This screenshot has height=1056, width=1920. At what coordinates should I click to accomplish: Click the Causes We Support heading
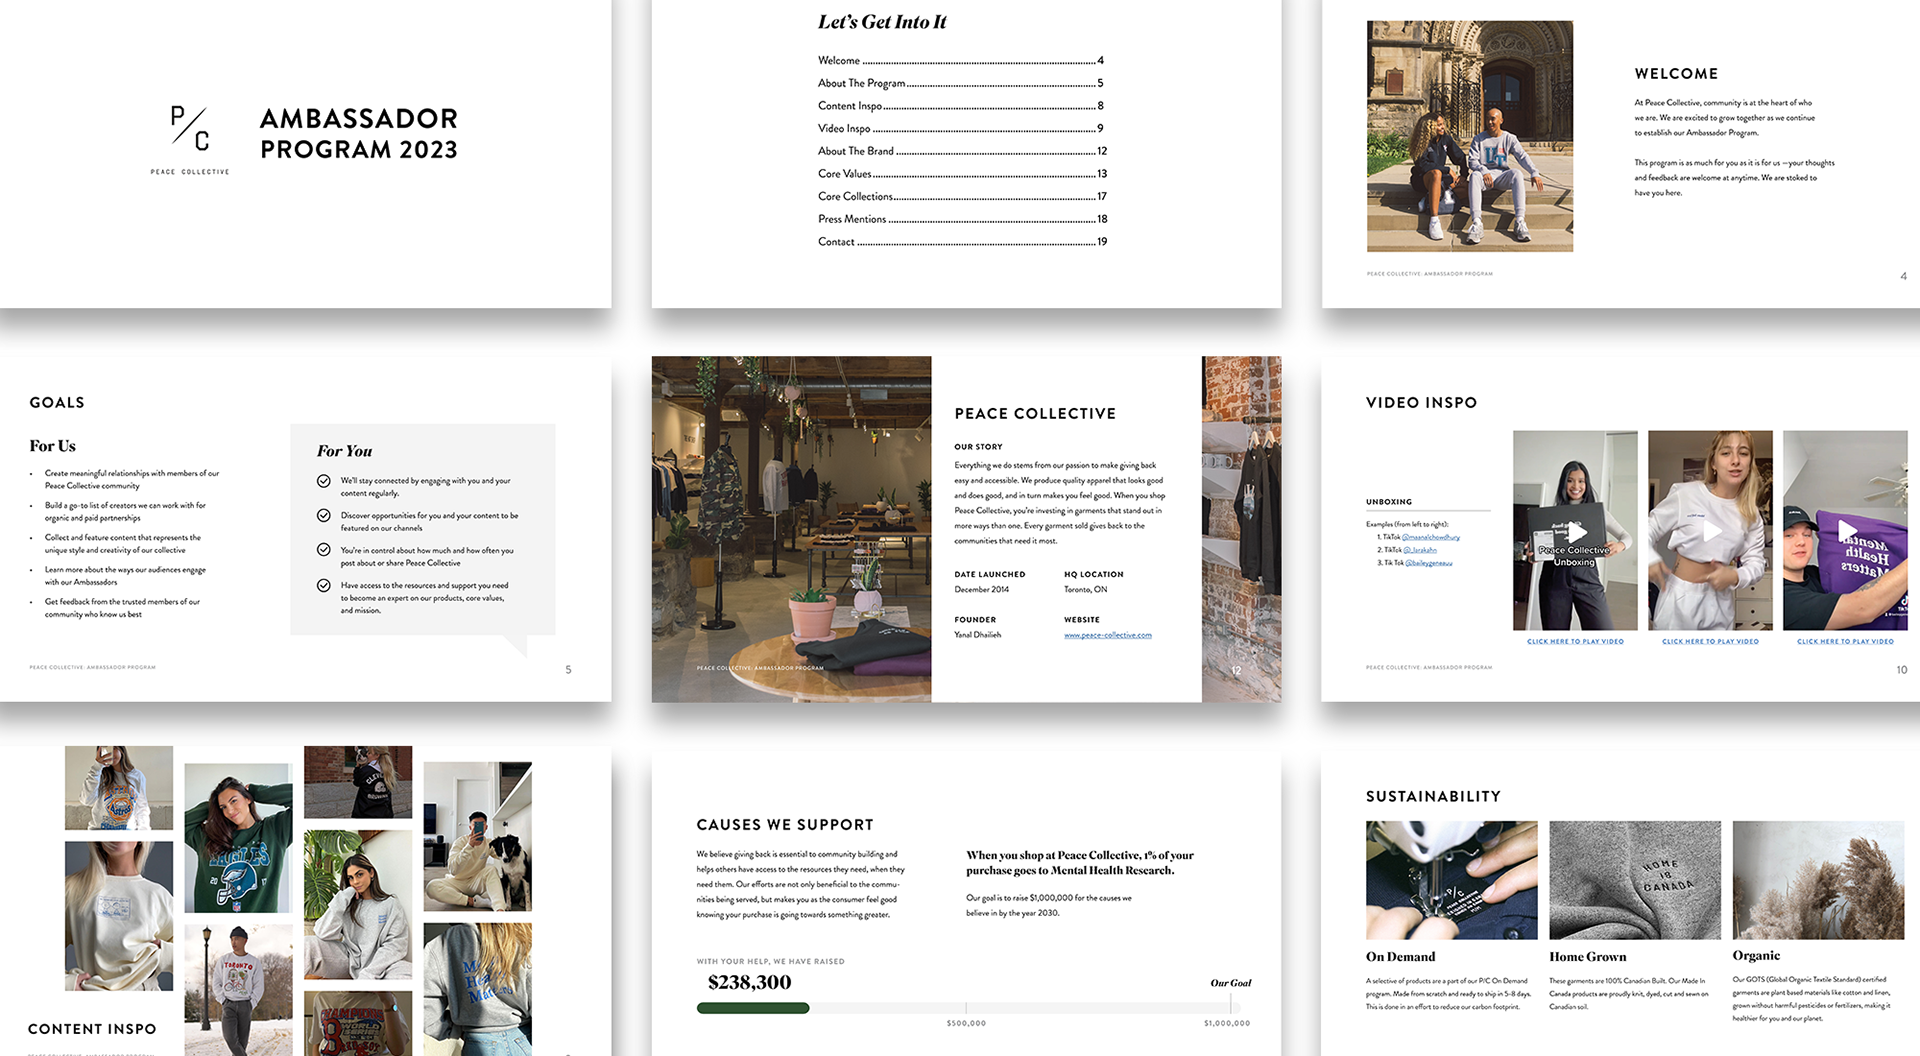(x=785, y=825)
